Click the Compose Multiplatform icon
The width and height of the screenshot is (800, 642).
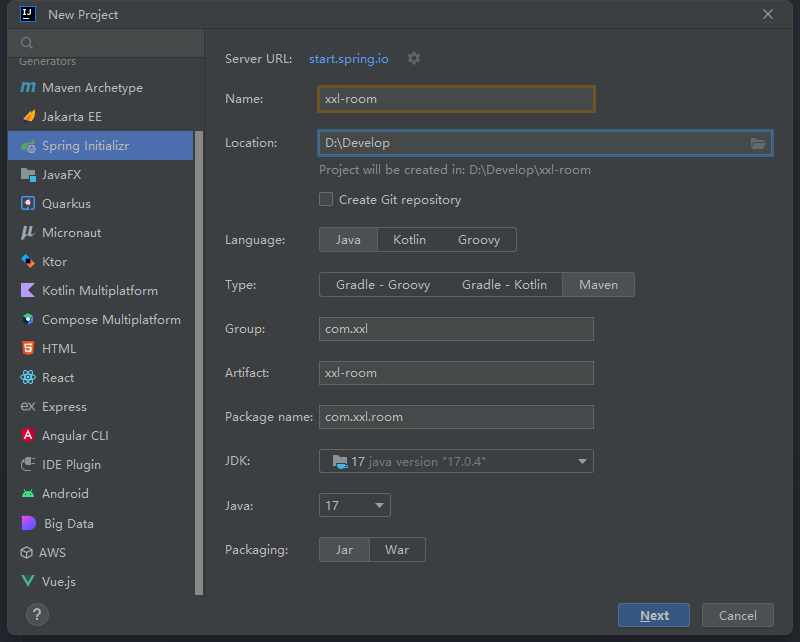(x=28, y=319)
